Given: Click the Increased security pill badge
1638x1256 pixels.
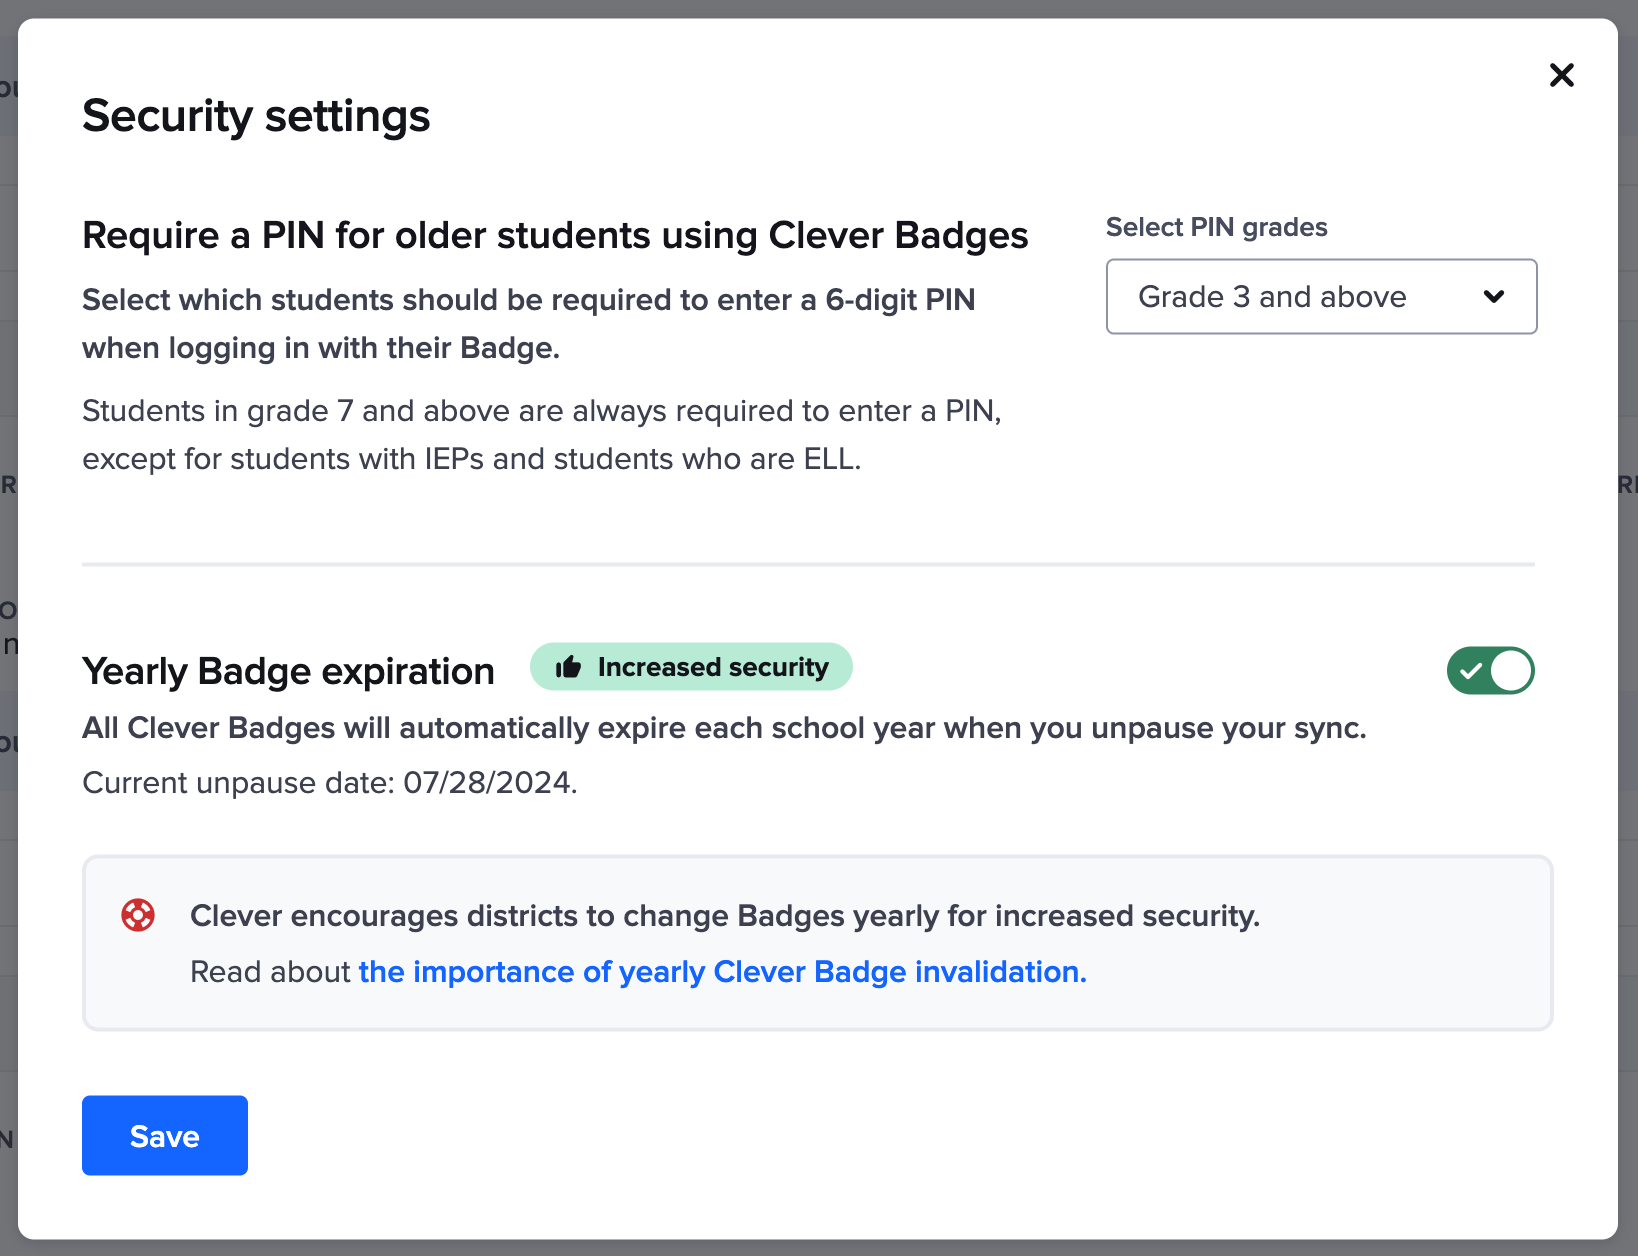Looking at the screenshot, I should tap(691, 667).
